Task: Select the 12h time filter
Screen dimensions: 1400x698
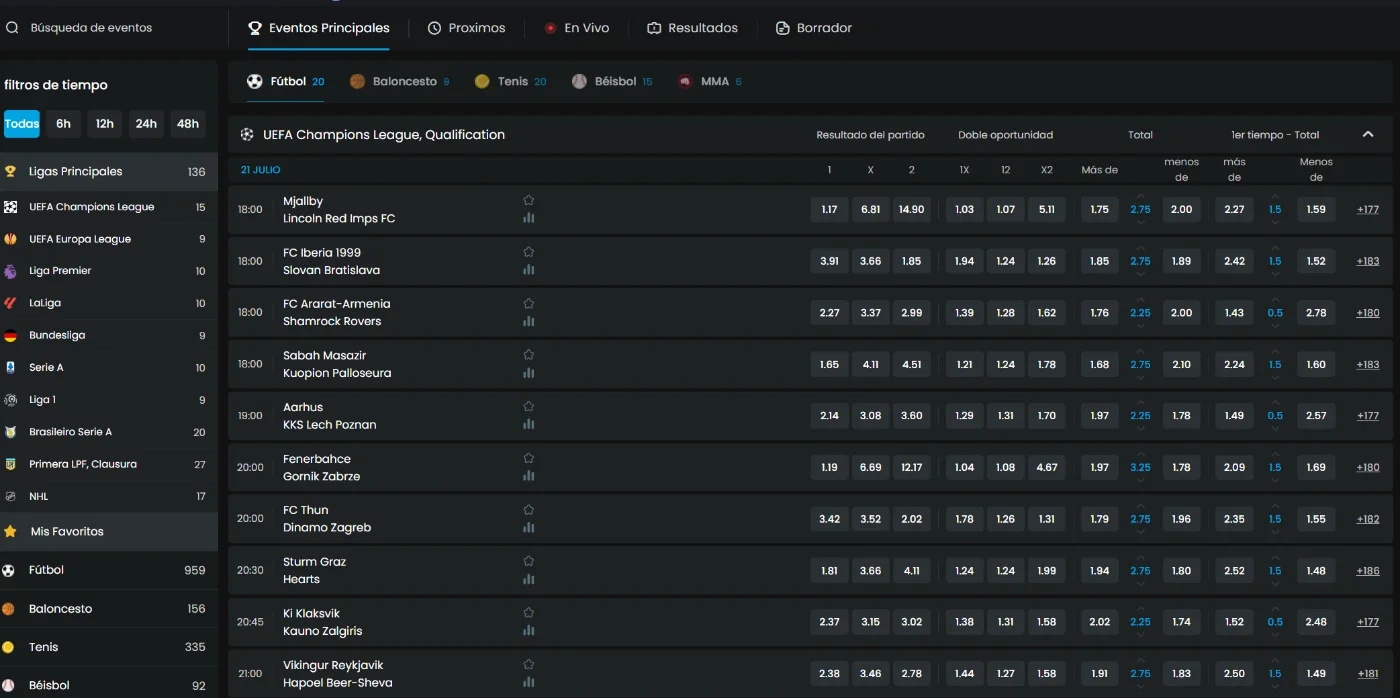Action: pos(105,124)
